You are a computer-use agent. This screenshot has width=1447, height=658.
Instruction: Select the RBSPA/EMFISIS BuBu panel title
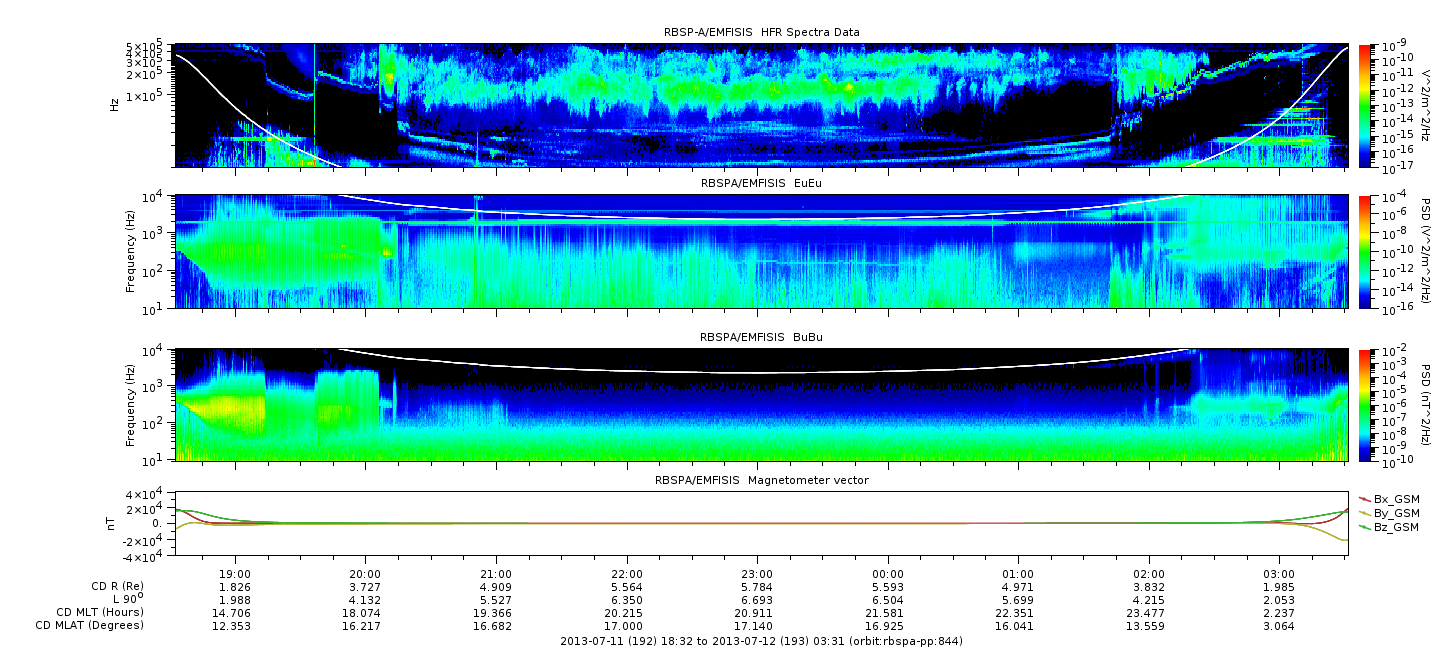pos(761,338)
